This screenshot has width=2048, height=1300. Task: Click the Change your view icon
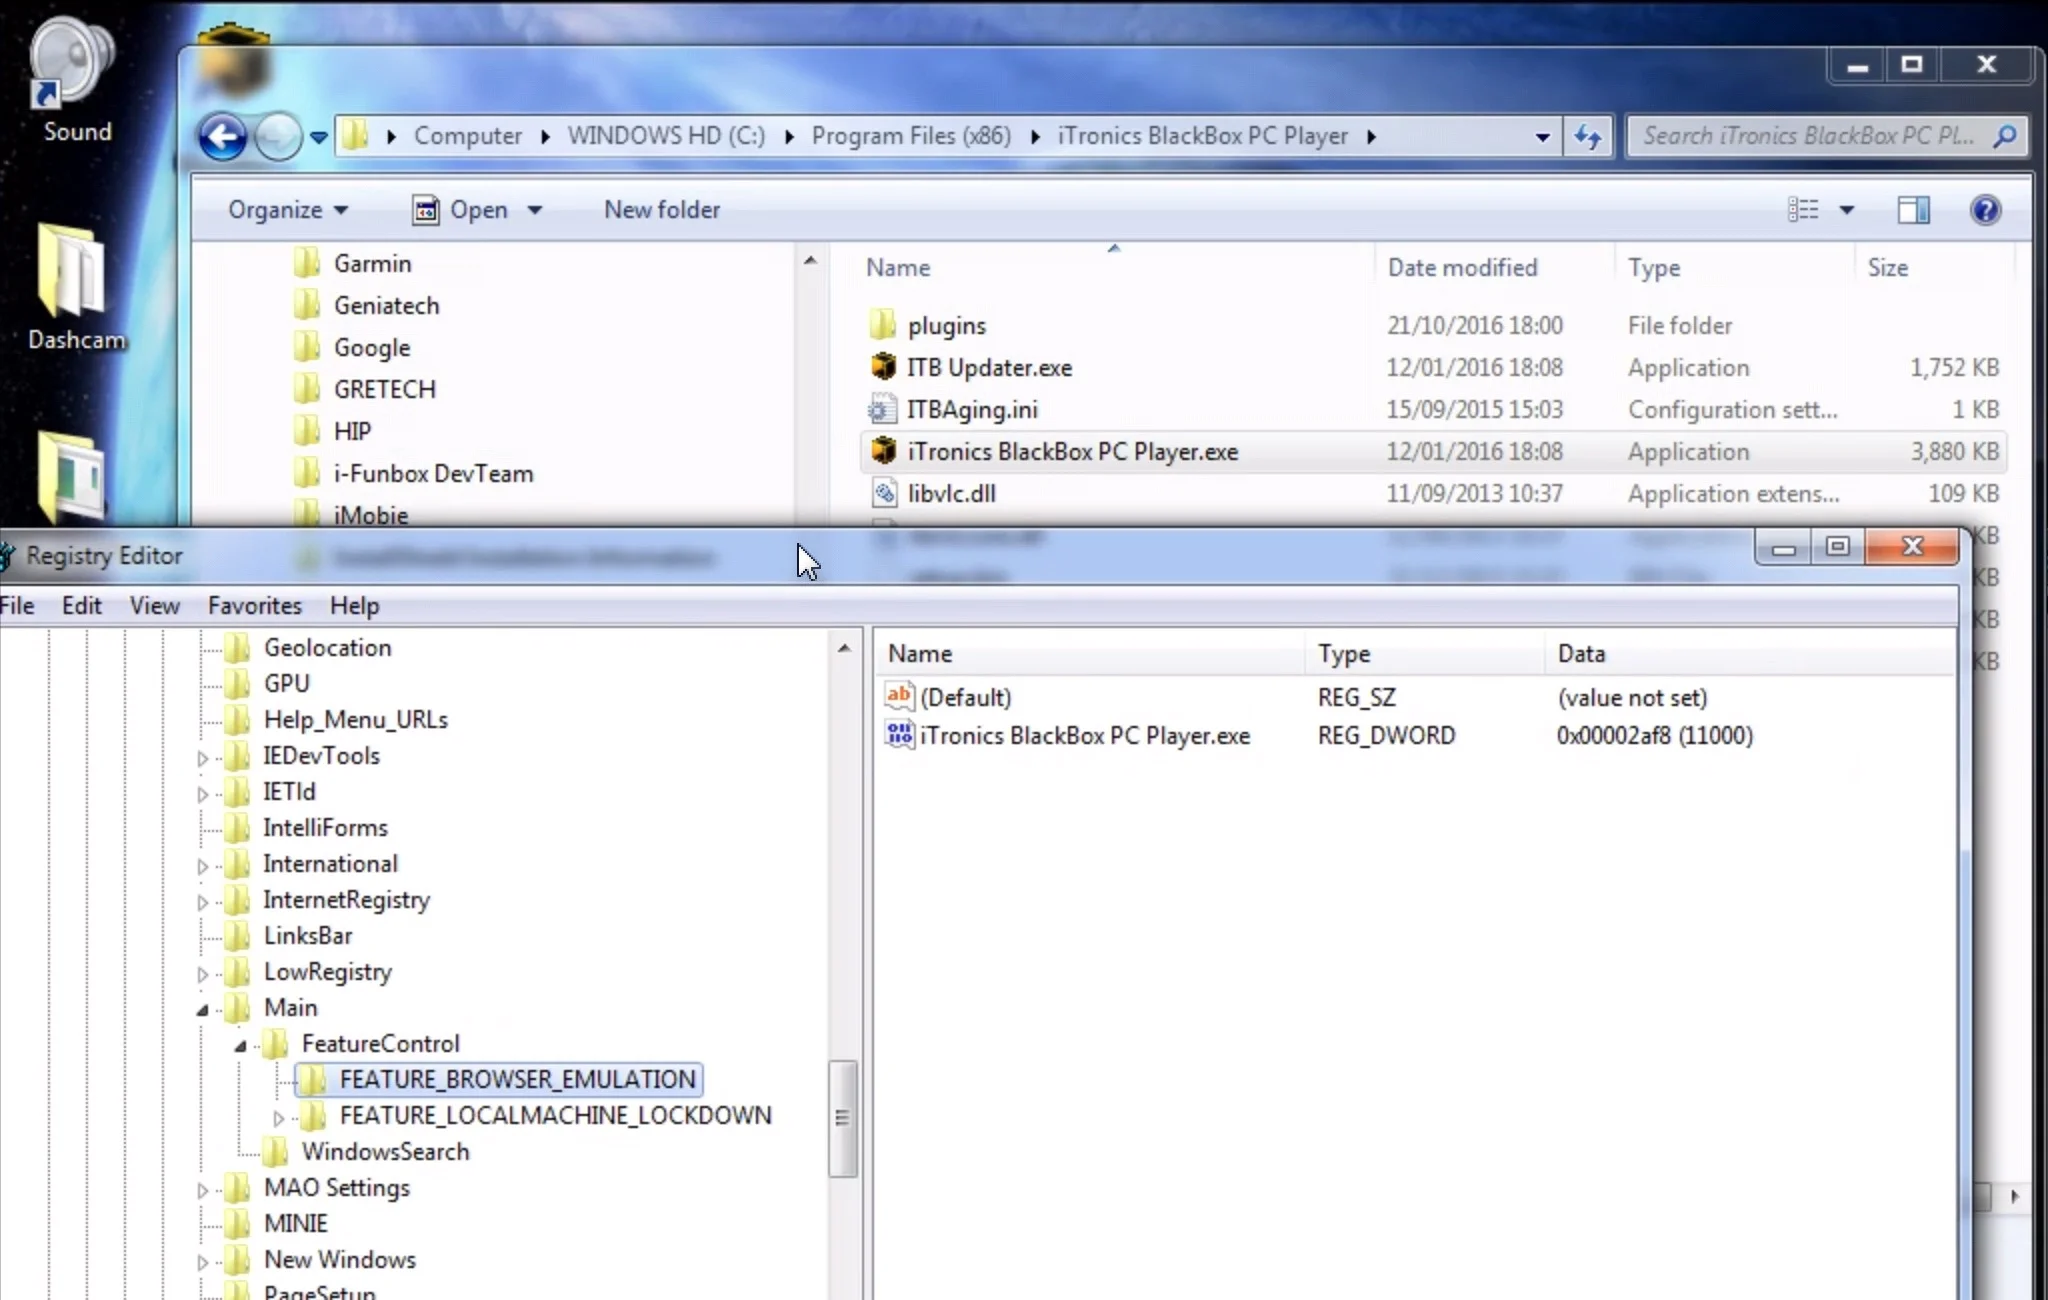[x=1803, y=210]
